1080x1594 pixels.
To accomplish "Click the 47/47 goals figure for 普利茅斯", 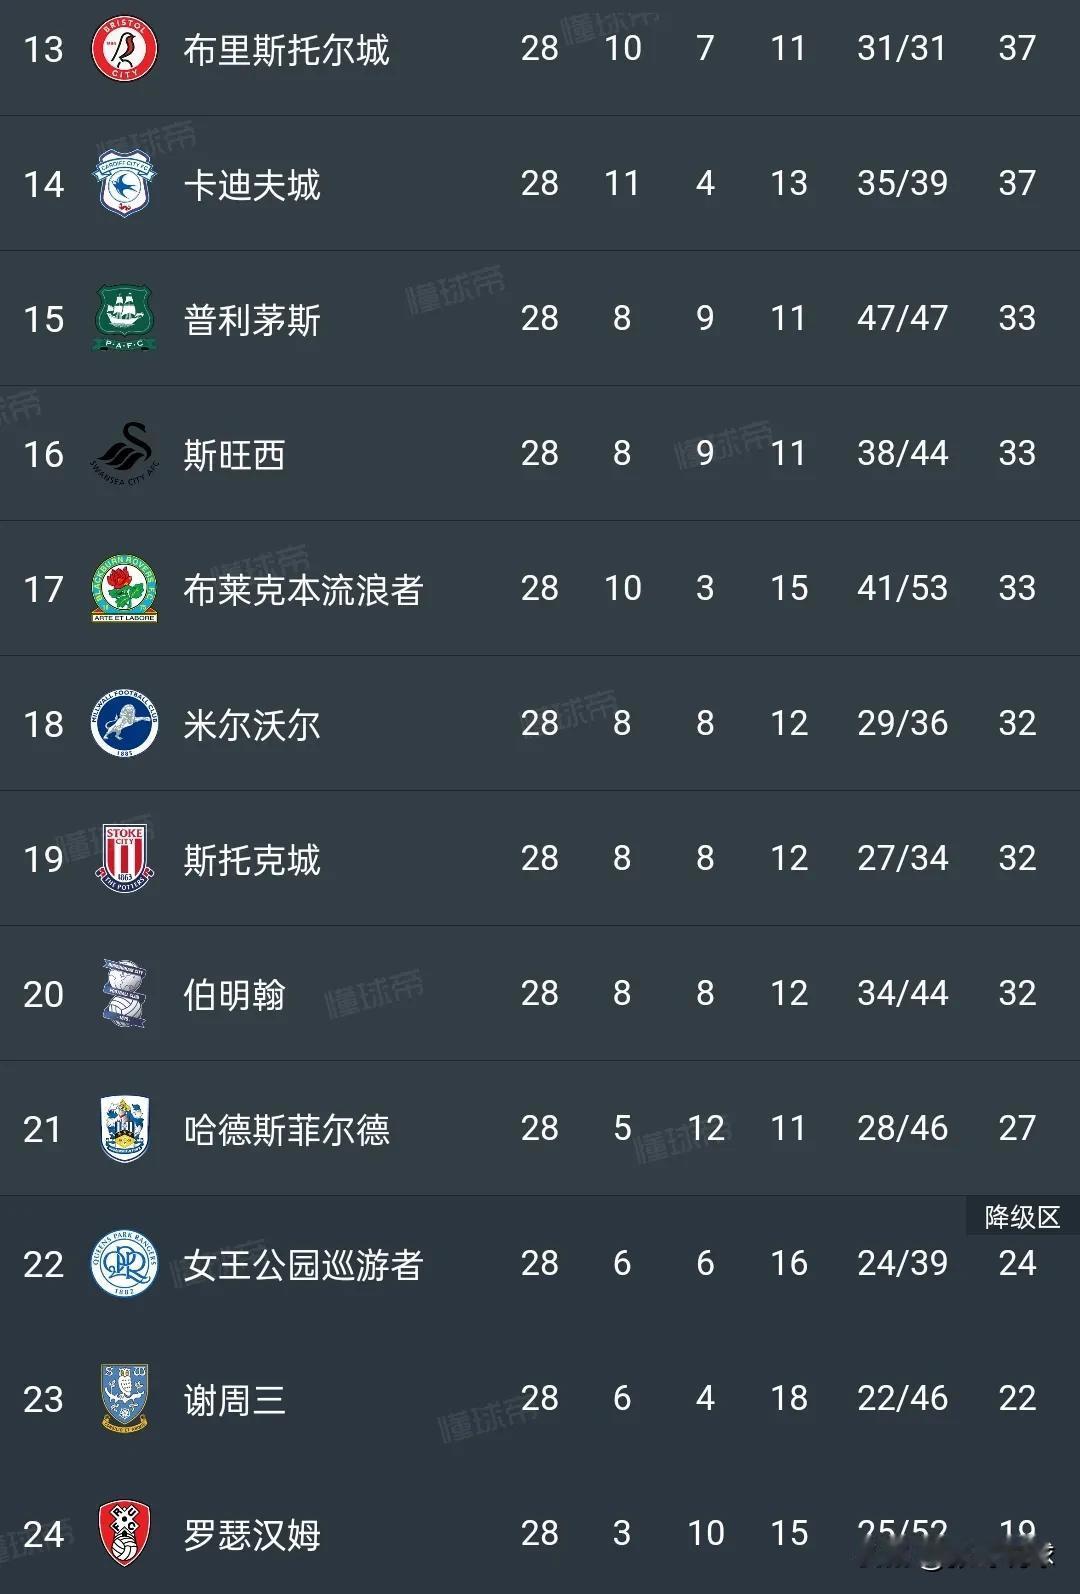I will point(902,318).
